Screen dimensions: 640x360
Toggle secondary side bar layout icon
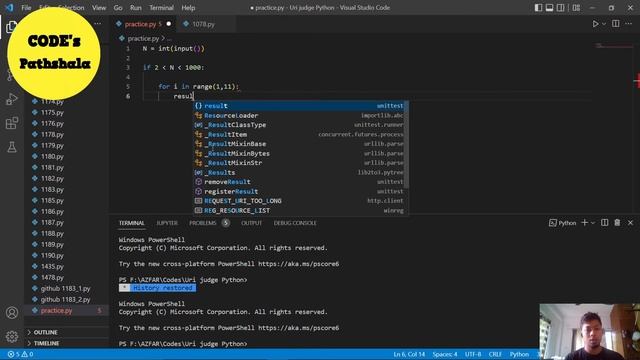(561, 7)
